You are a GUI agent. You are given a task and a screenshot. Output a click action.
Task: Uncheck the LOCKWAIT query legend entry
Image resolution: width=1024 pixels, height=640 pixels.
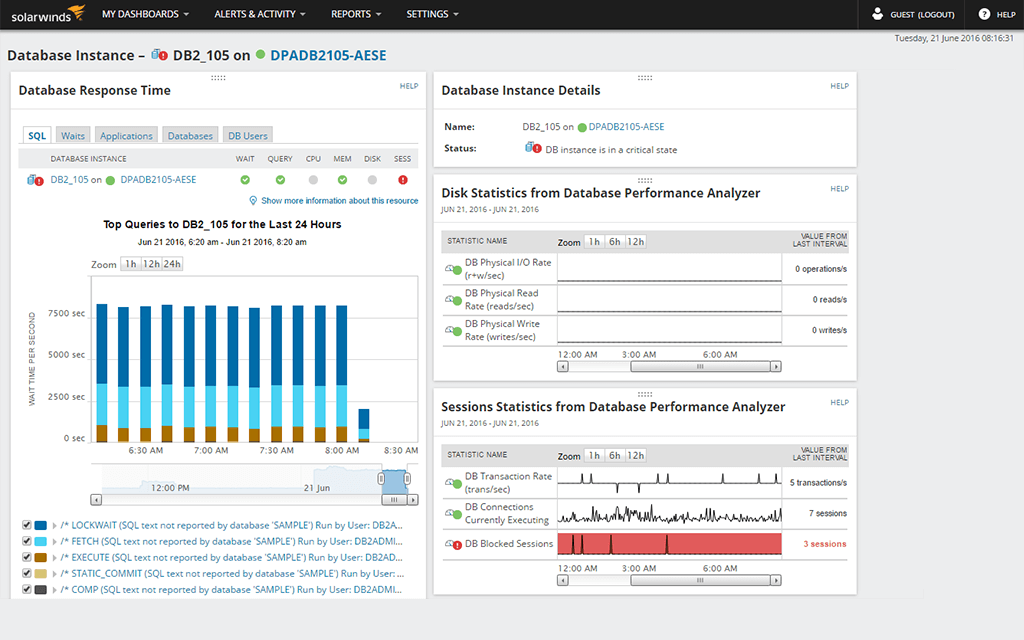pyautogui.click(x=25, y=524)
